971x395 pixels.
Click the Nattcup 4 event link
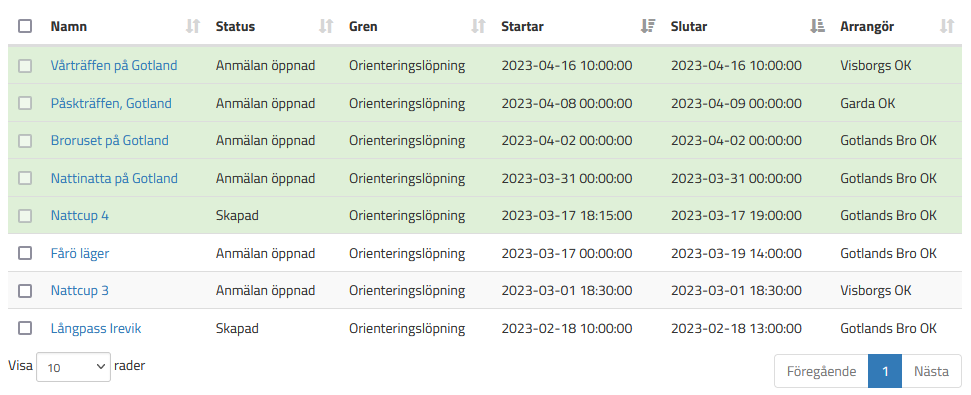click(x=80, y=216)
